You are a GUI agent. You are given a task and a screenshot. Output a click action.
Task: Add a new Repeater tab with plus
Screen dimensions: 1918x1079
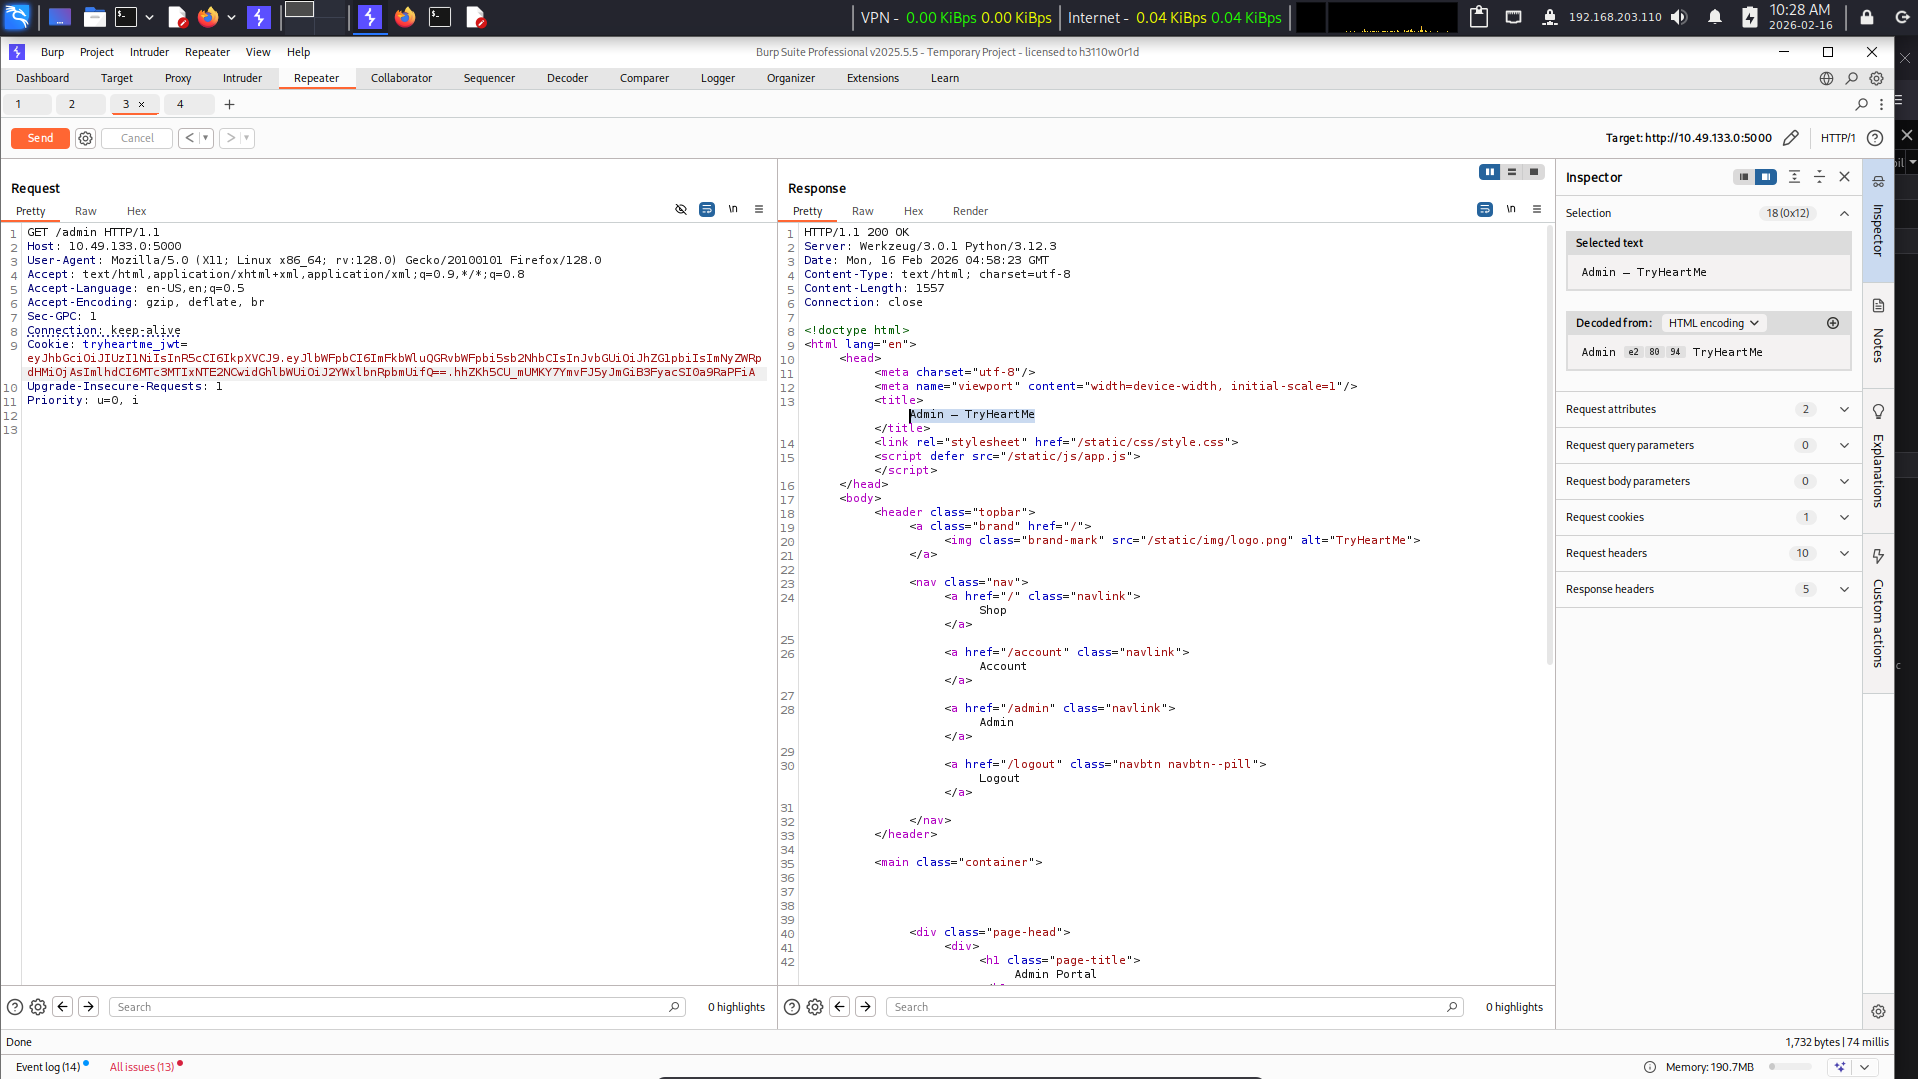(x=230, y=104)
